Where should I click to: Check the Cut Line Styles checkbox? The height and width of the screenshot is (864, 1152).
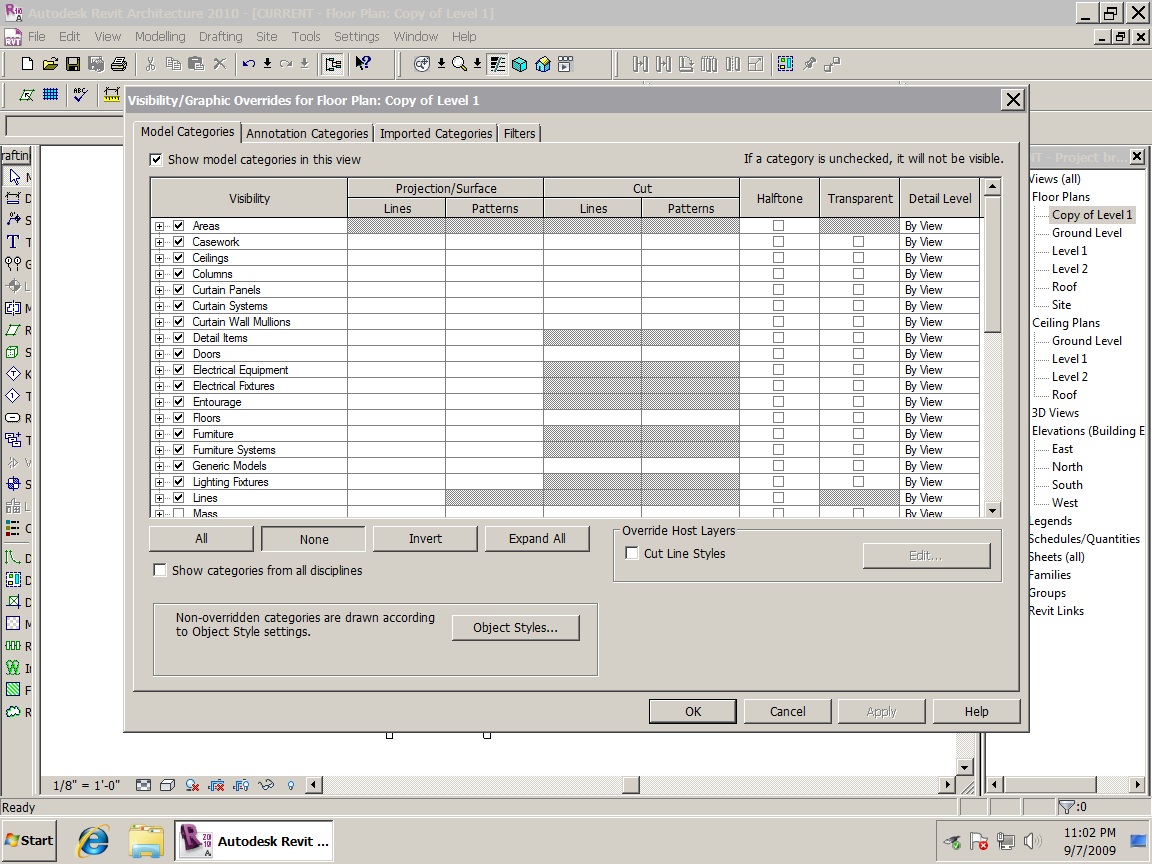(632, 553)
